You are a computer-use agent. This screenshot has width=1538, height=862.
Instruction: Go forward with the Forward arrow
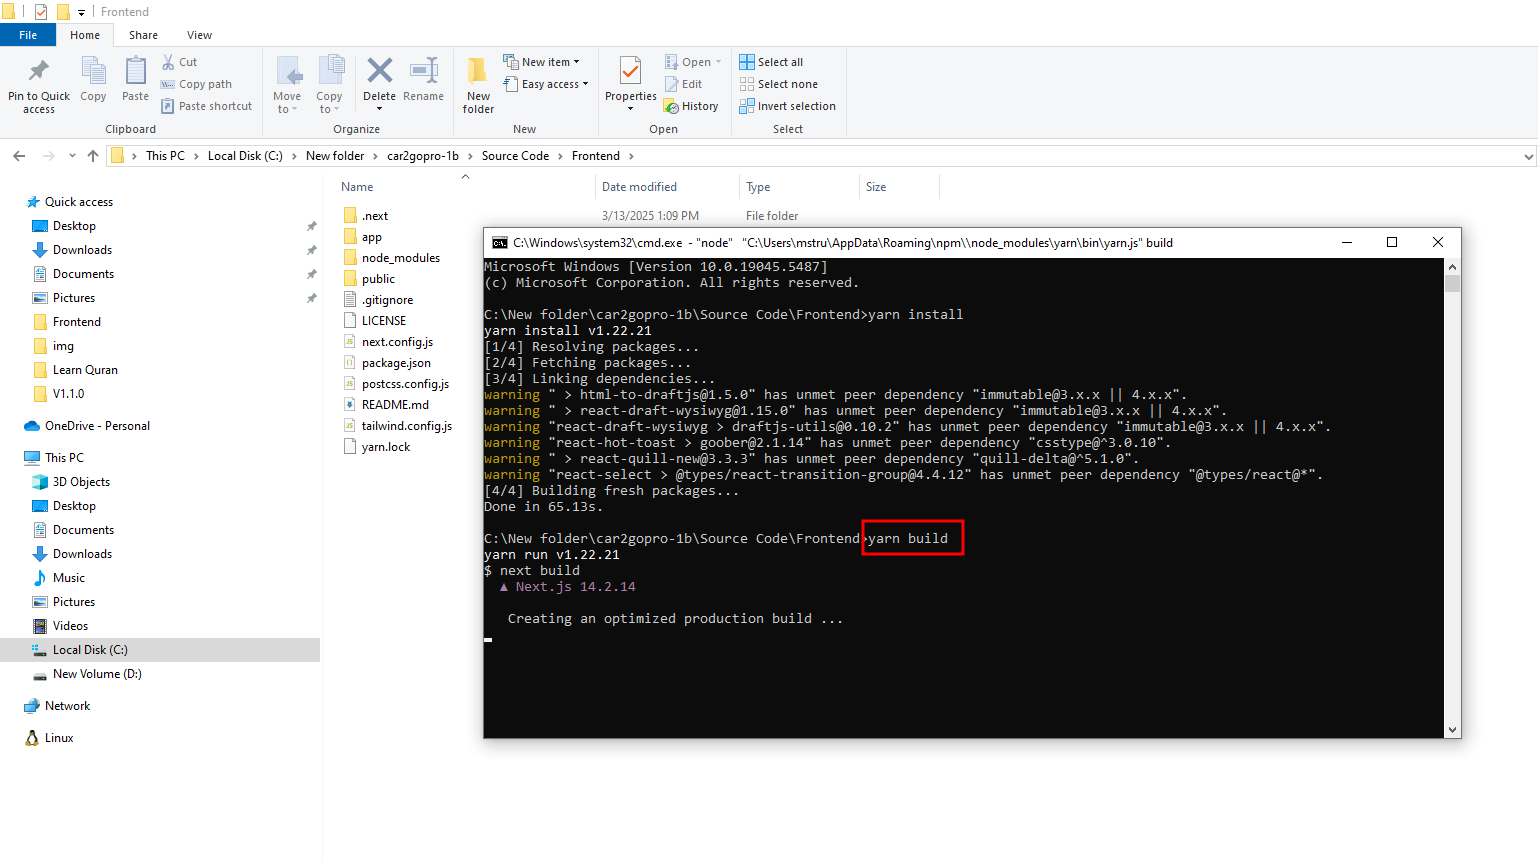coord(48,156)
